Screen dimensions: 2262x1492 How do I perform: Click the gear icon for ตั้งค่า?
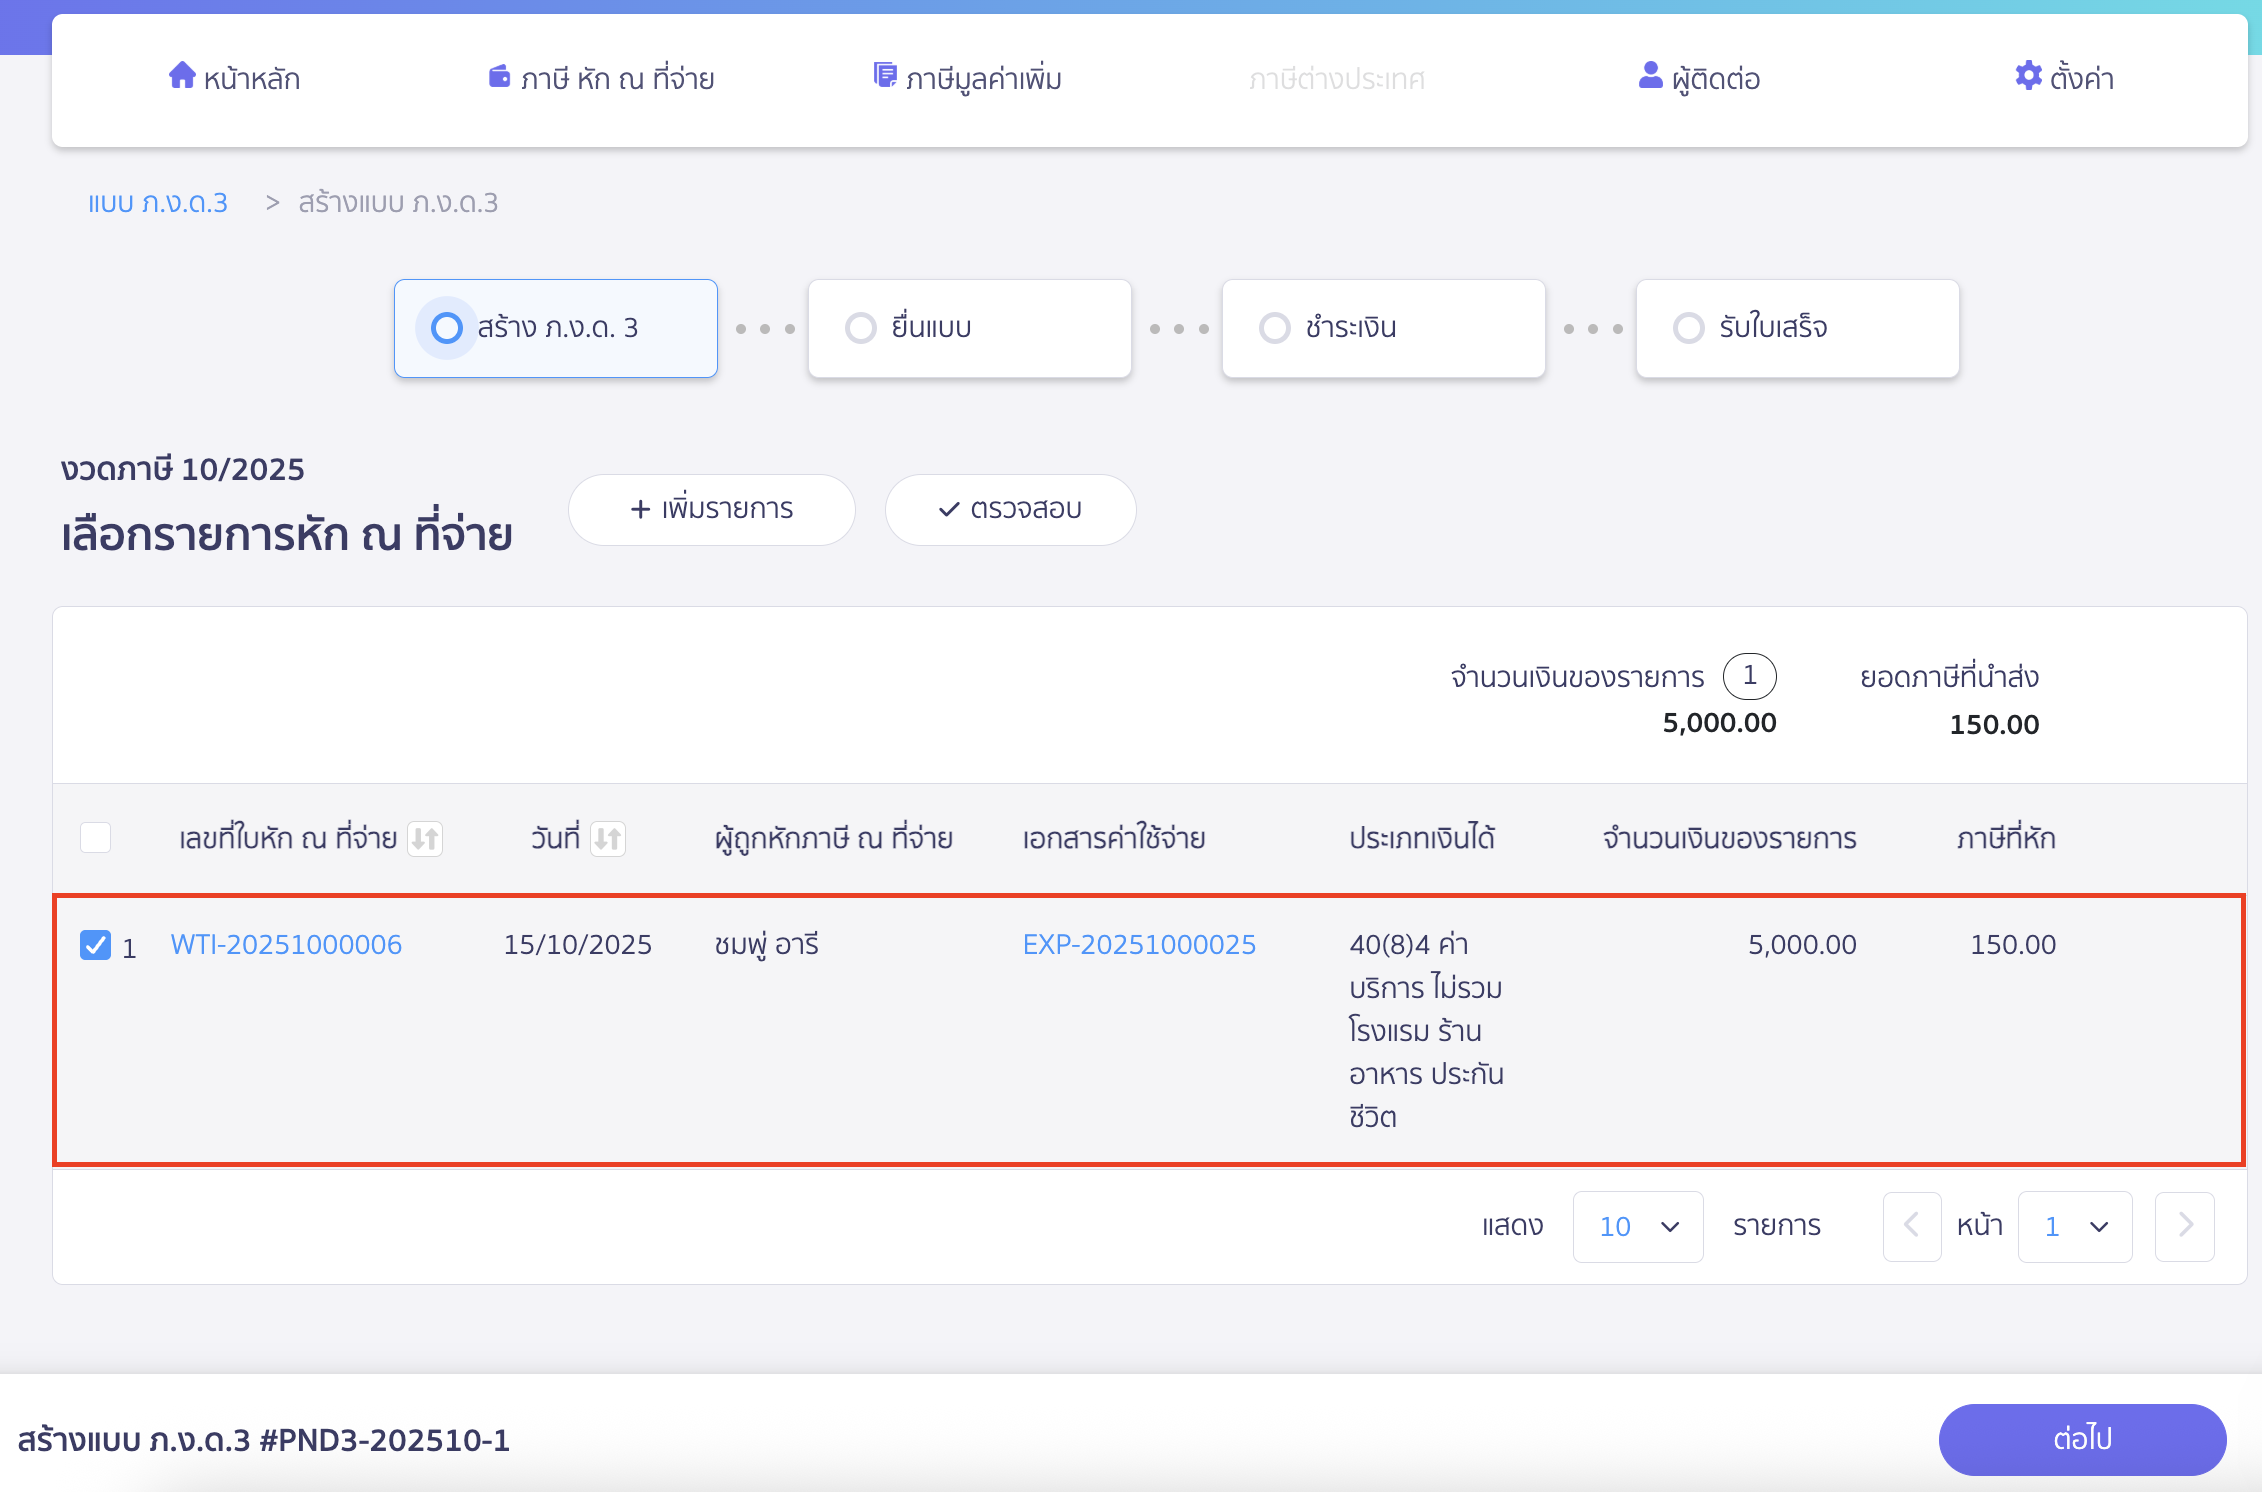click(x=2028, y=76)
